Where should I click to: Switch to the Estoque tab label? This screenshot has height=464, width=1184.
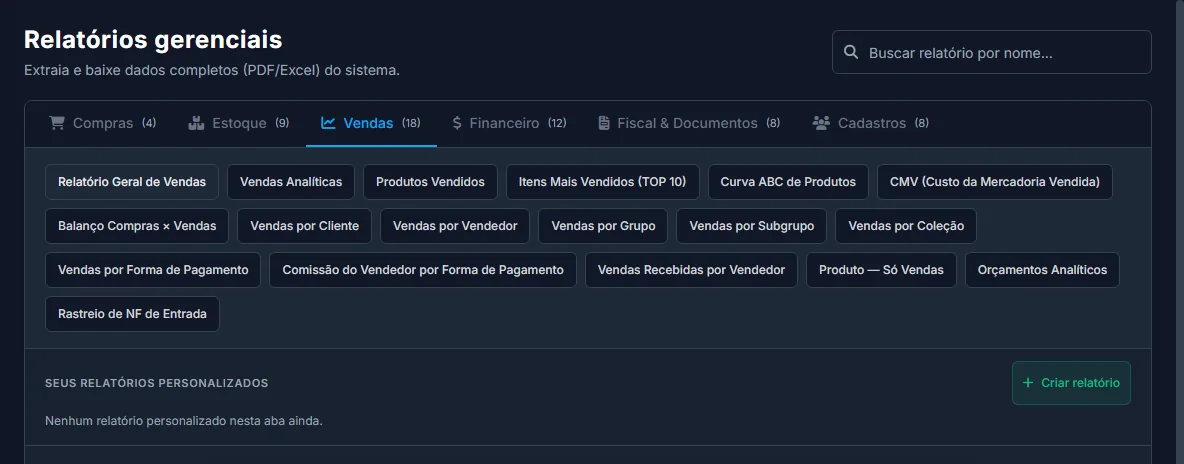[239, 123]
